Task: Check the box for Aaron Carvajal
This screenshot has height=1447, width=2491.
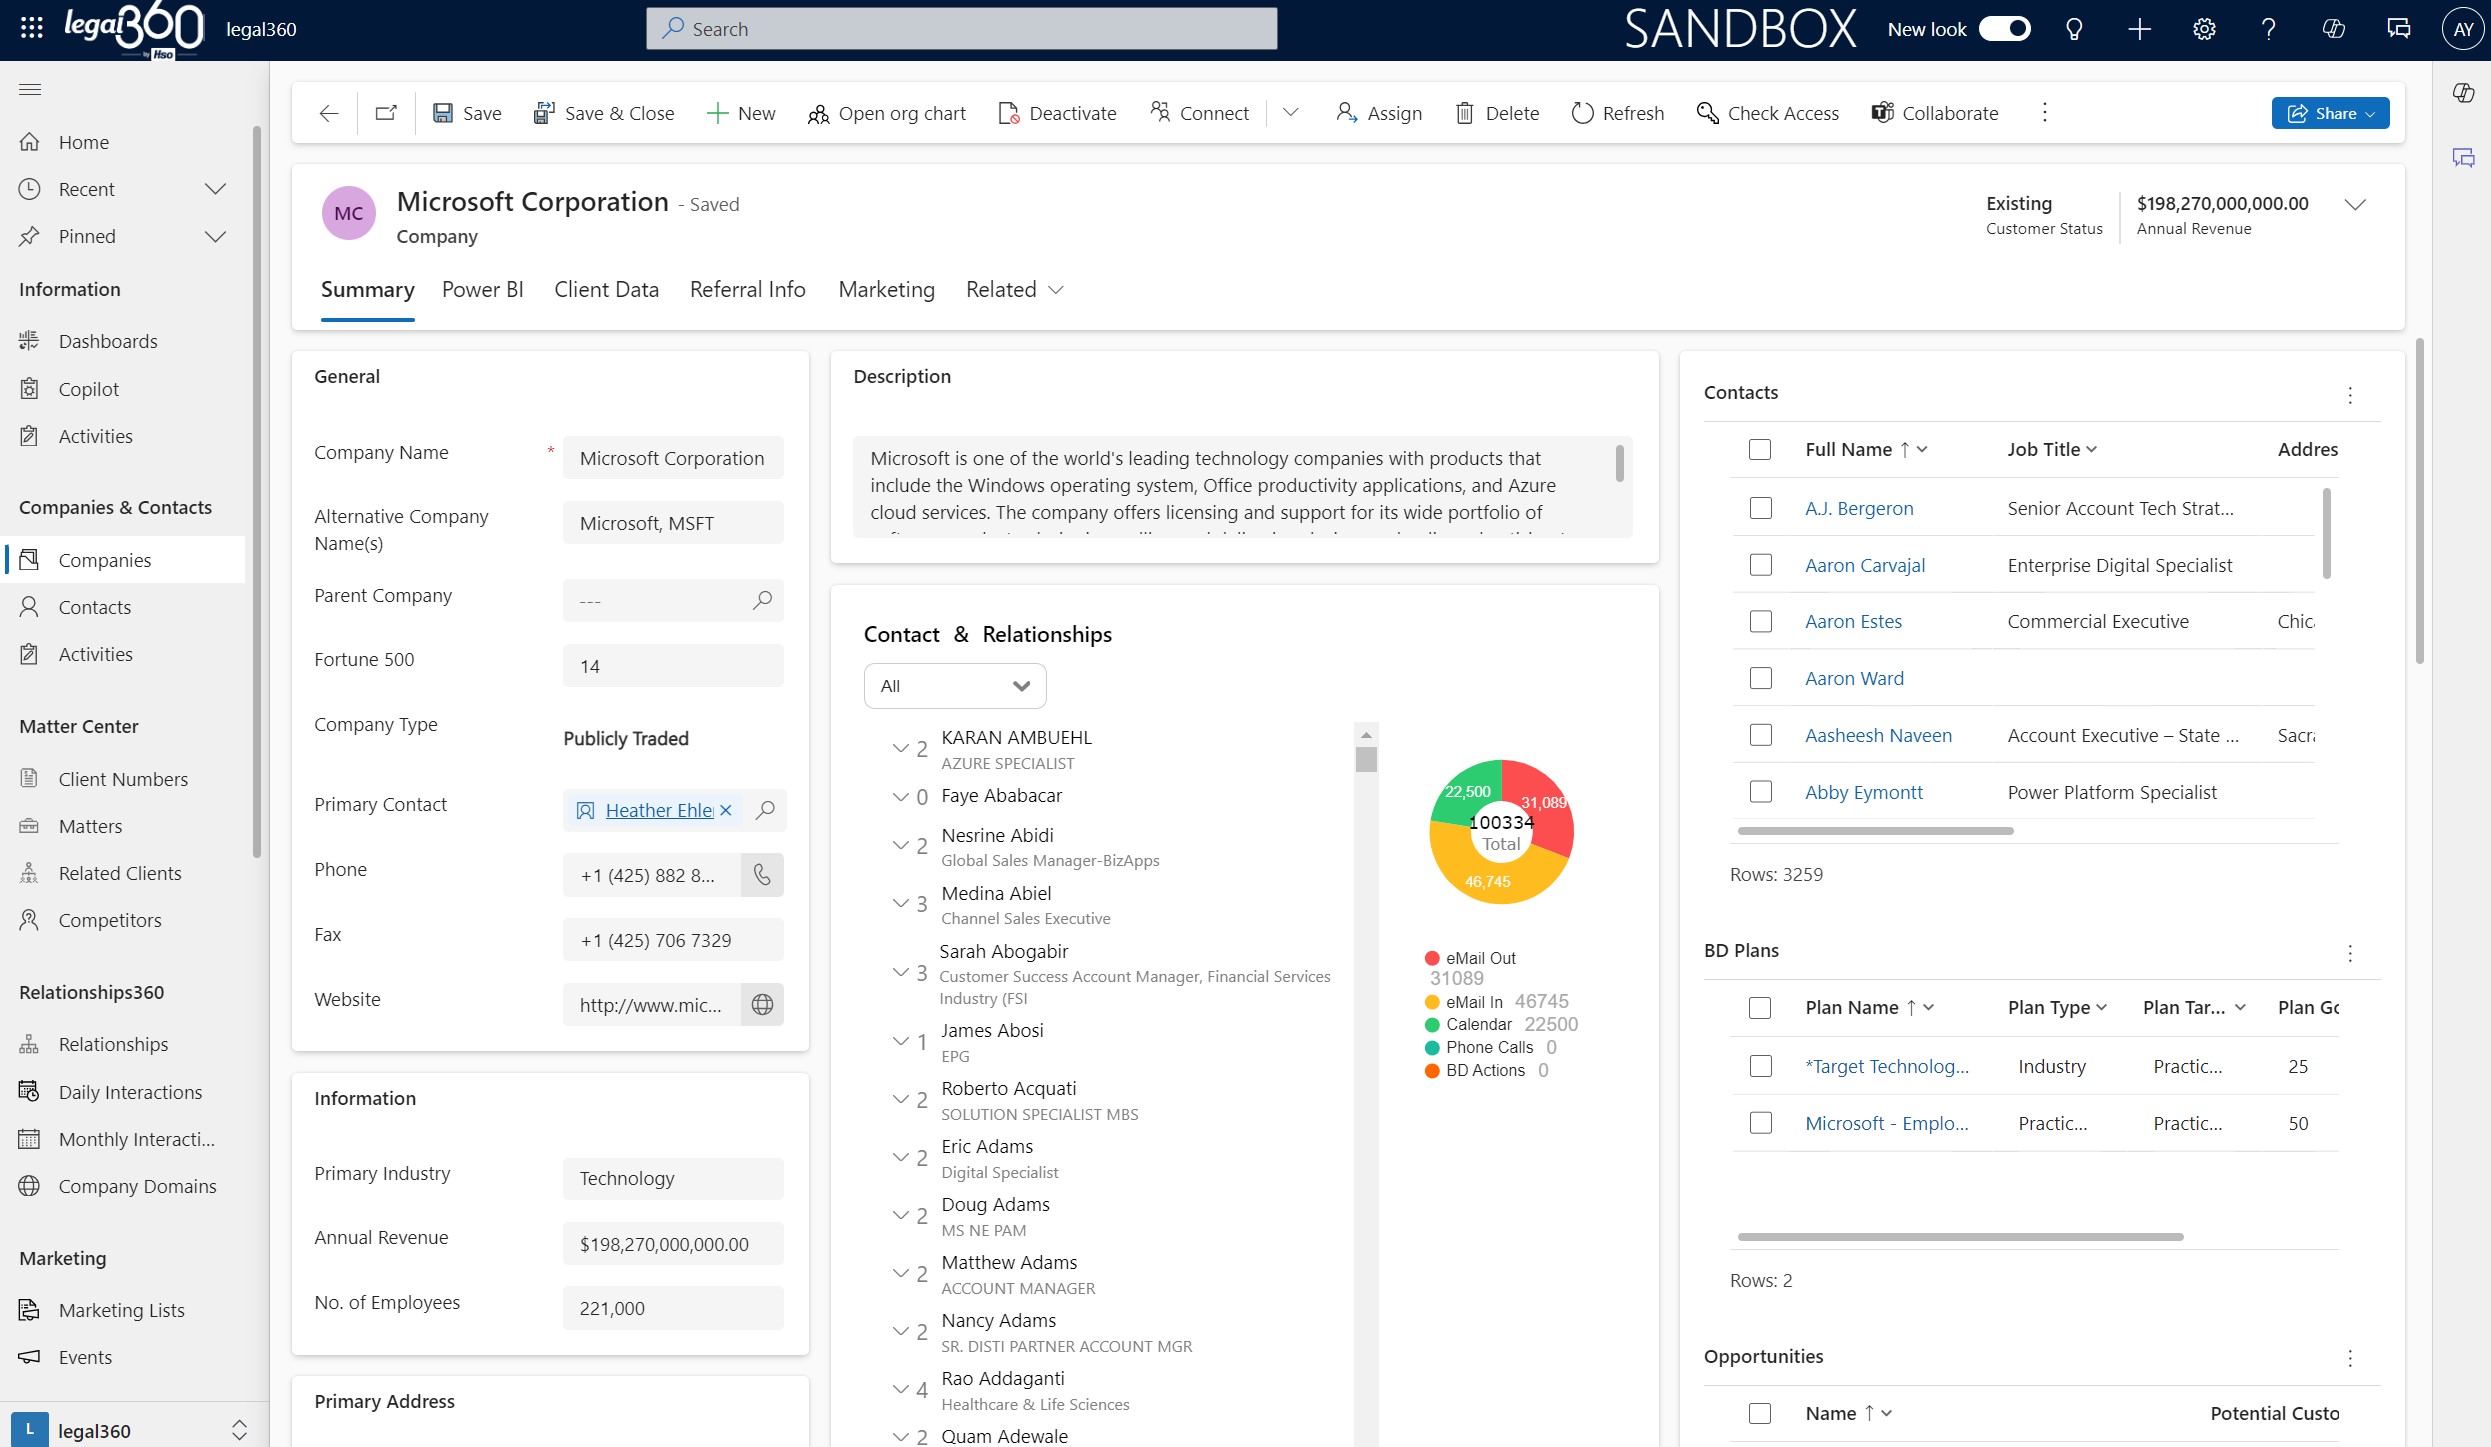Action: click(1761, 565)
